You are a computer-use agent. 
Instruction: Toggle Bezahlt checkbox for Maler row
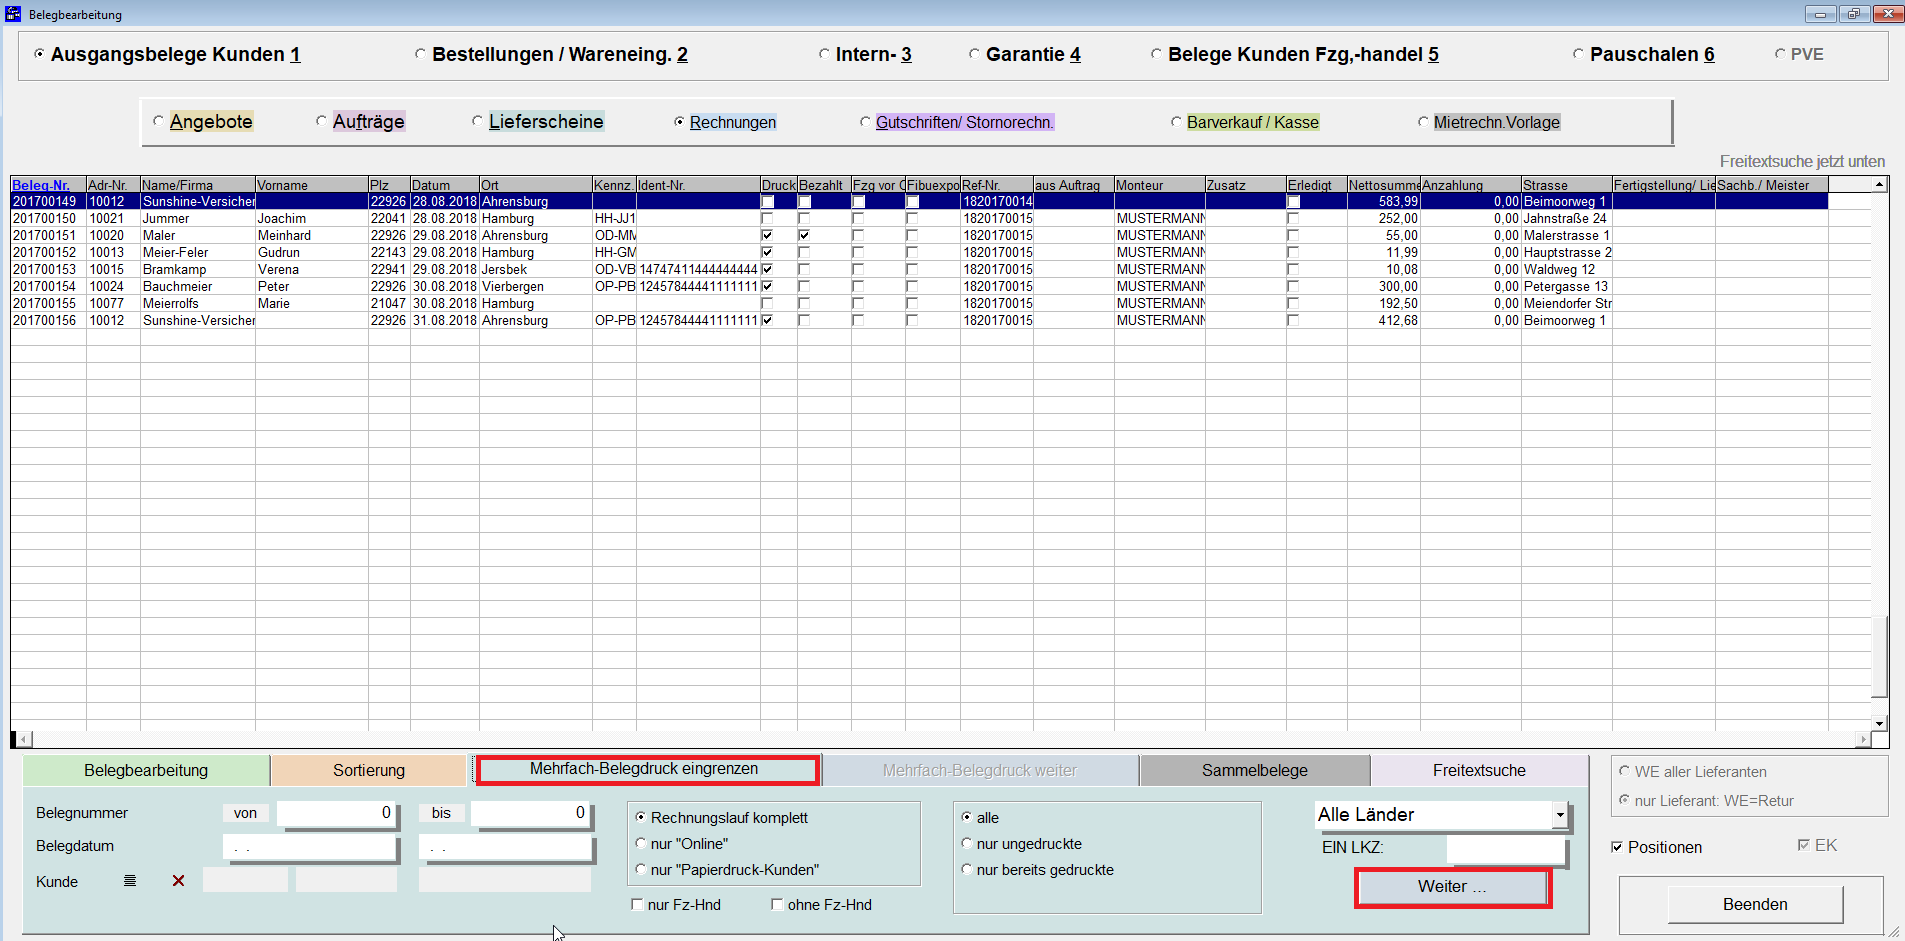tap(804, 235)
